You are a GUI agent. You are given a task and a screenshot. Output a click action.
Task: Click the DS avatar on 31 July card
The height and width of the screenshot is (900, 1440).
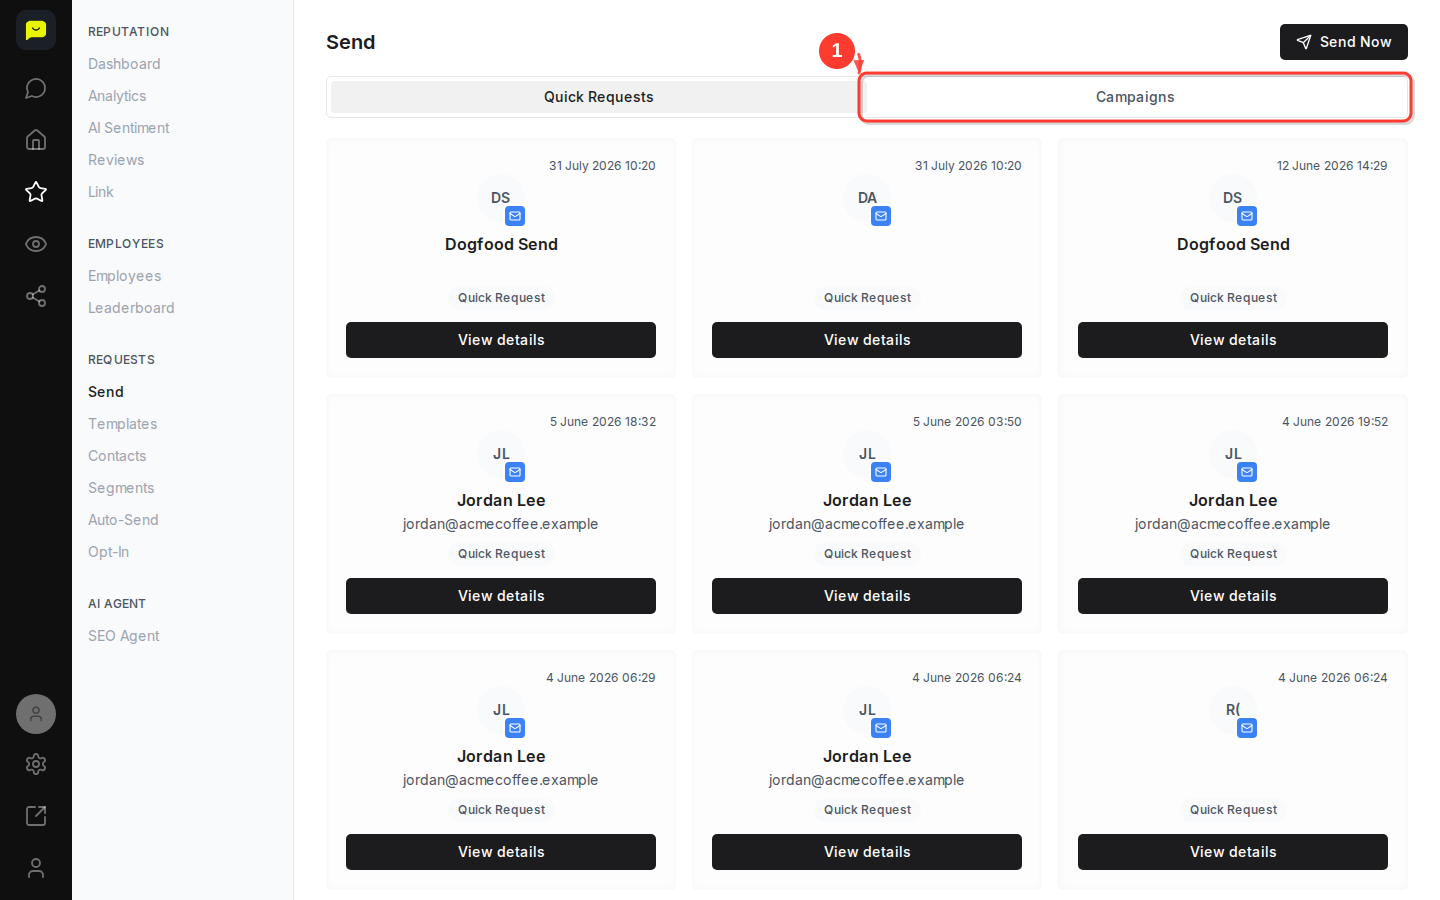501,198
